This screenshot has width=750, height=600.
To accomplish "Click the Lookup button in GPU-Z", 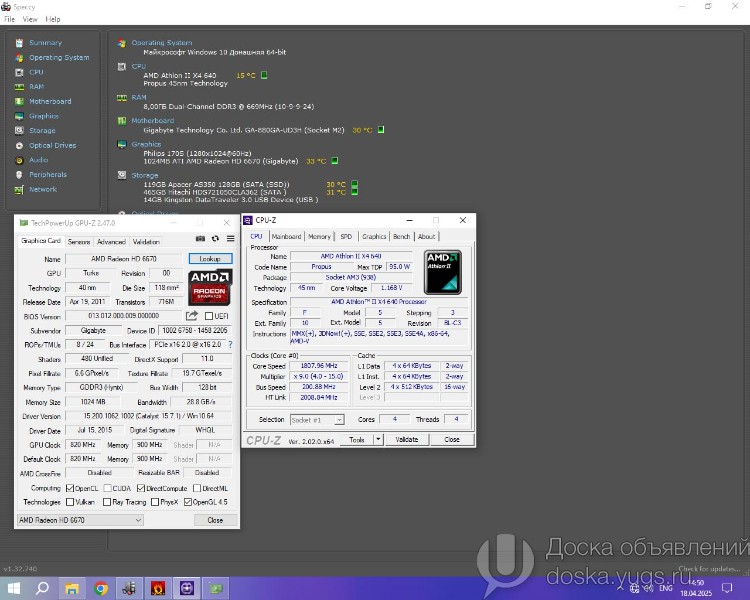I will (x=210, y=259).
